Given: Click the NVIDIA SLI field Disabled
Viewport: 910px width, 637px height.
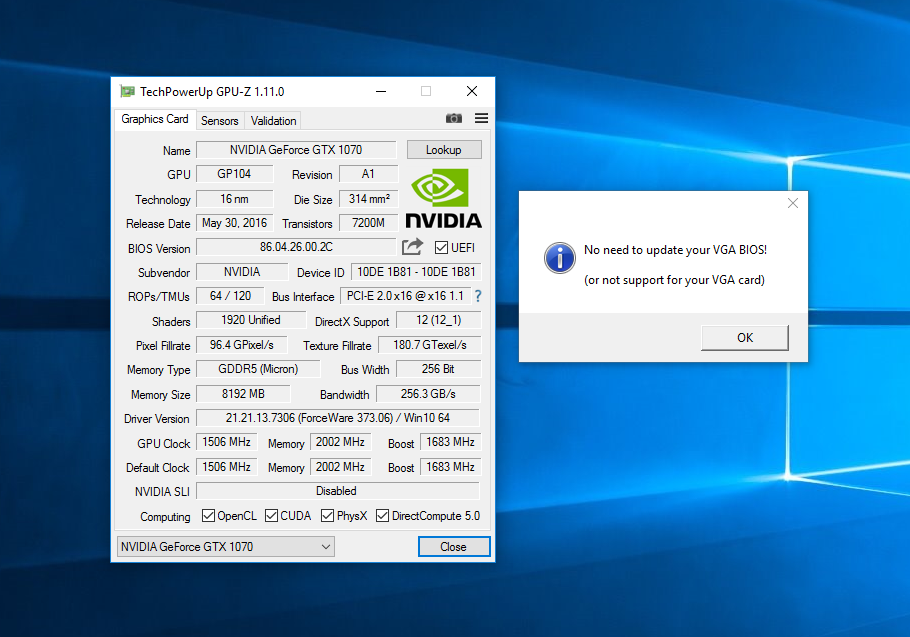Looking at the screenshot, I should coord(338,491).
